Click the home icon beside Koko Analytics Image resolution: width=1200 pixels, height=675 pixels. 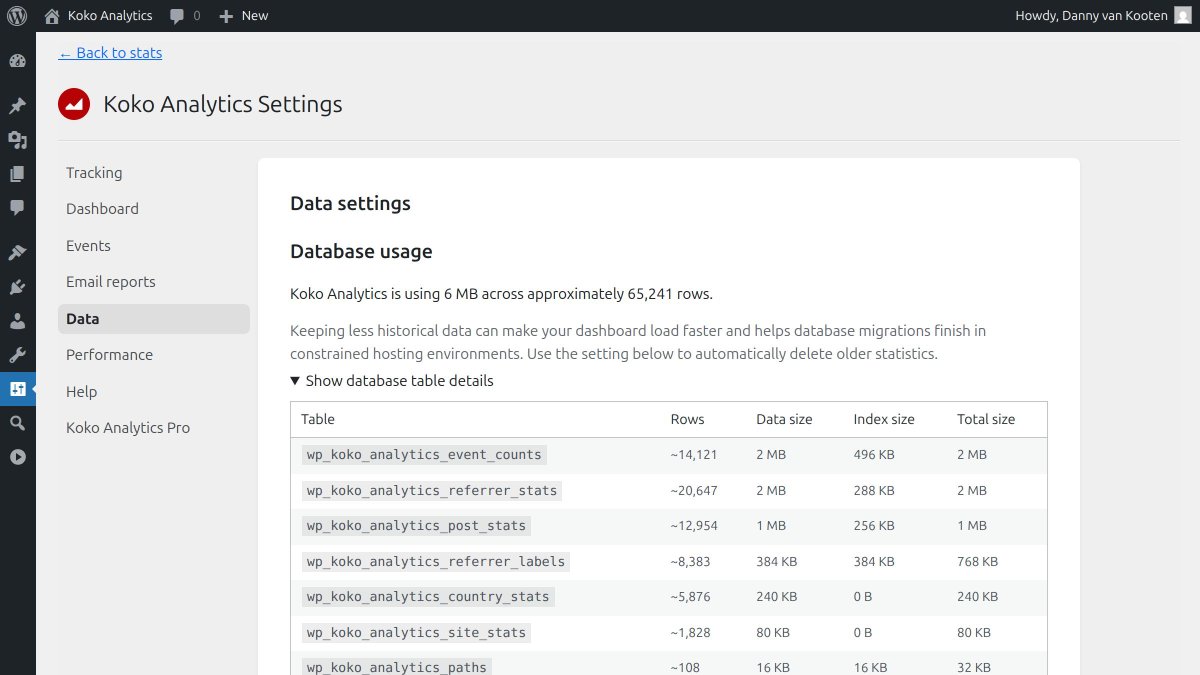(x=52, y=16)
